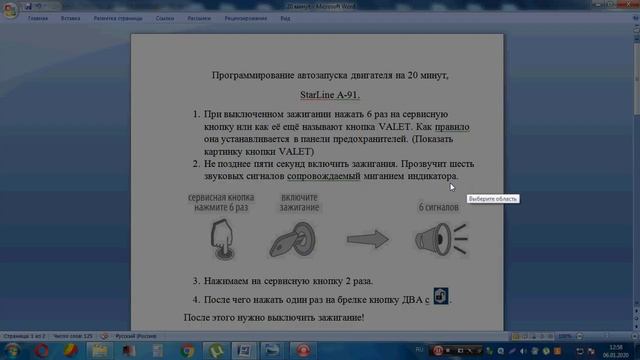Viewport: 640px width, 360px height.
Task: Click step 3 text about сервисную кнопку
Action: 288,281
